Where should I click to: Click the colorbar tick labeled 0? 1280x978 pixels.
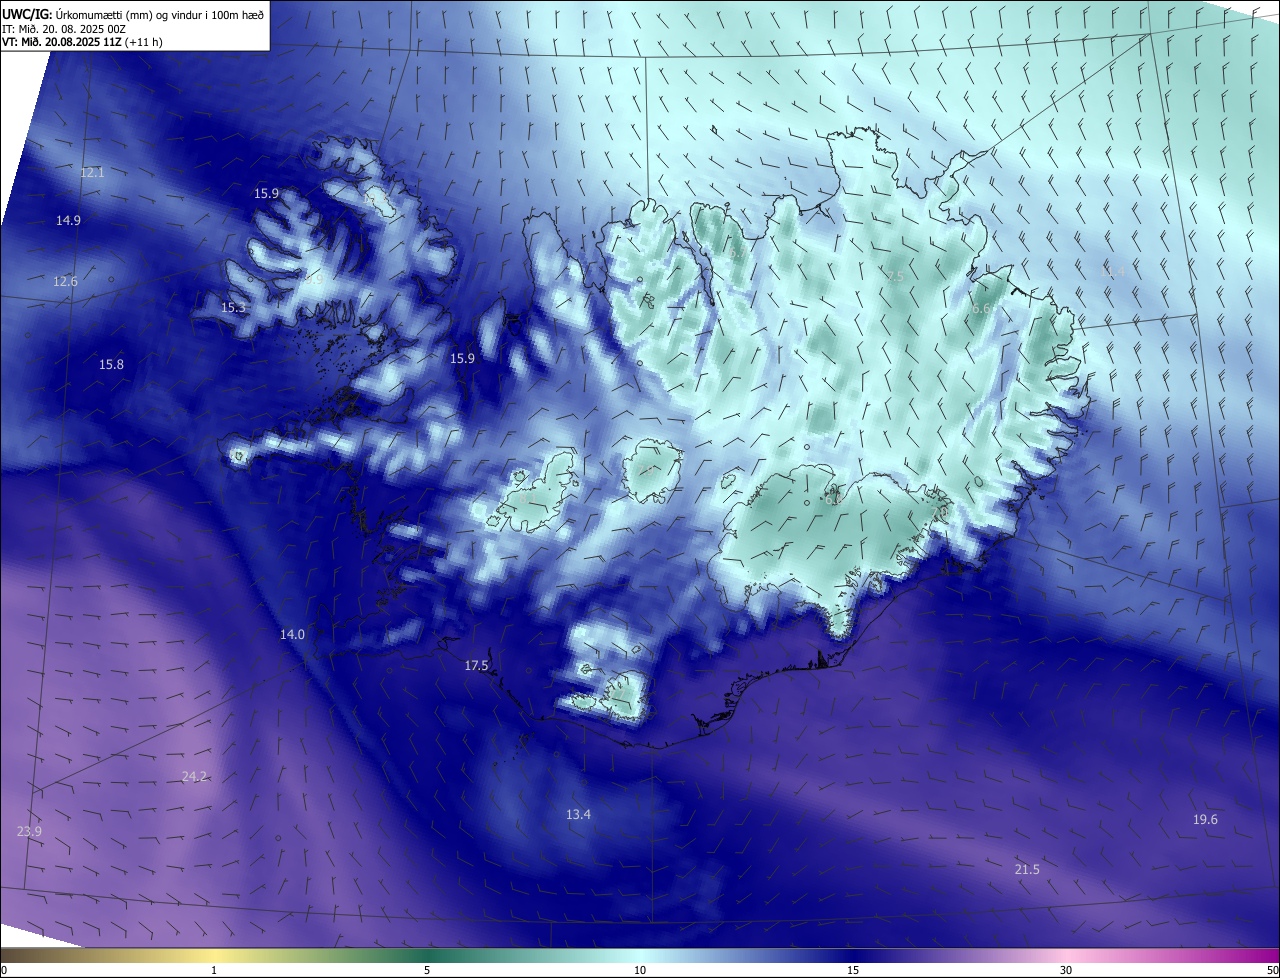tap(3, 970)
